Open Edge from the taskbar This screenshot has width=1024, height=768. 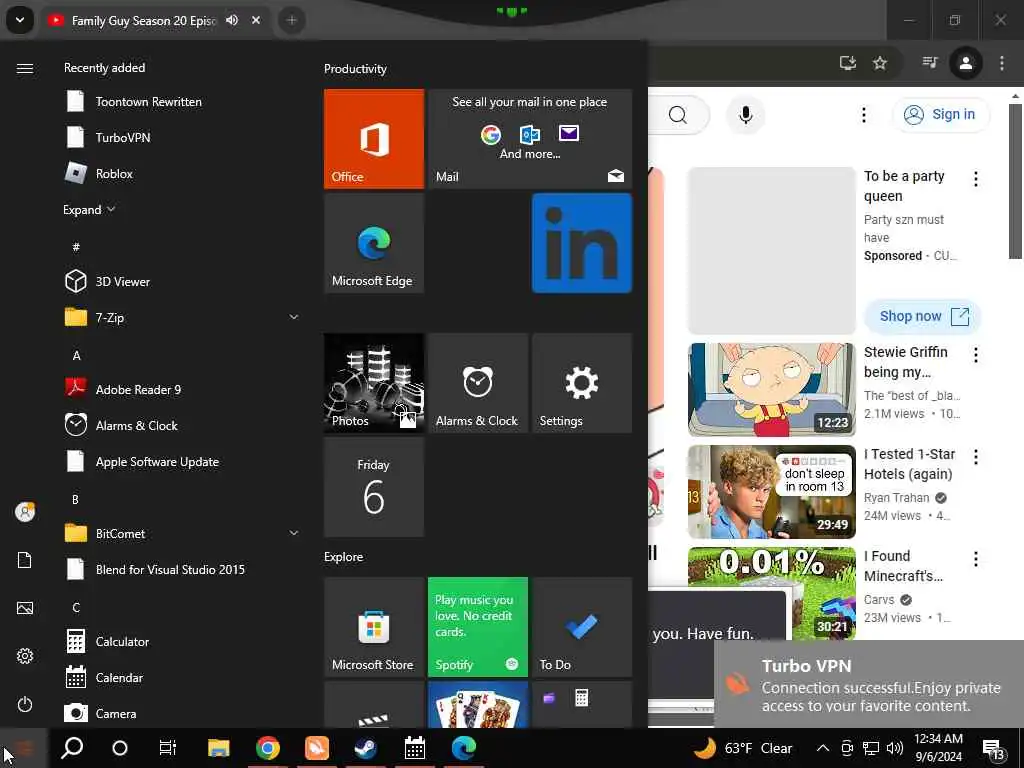pyautogui.click(x=464, y=748)
